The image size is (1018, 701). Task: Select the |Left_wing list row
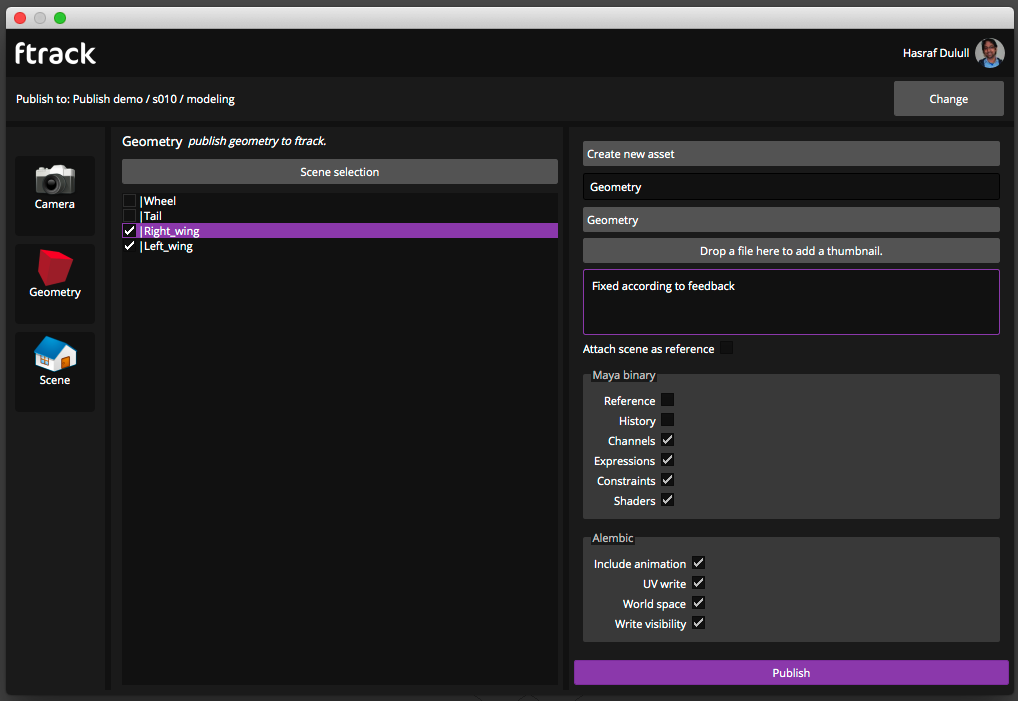(340, 246)
